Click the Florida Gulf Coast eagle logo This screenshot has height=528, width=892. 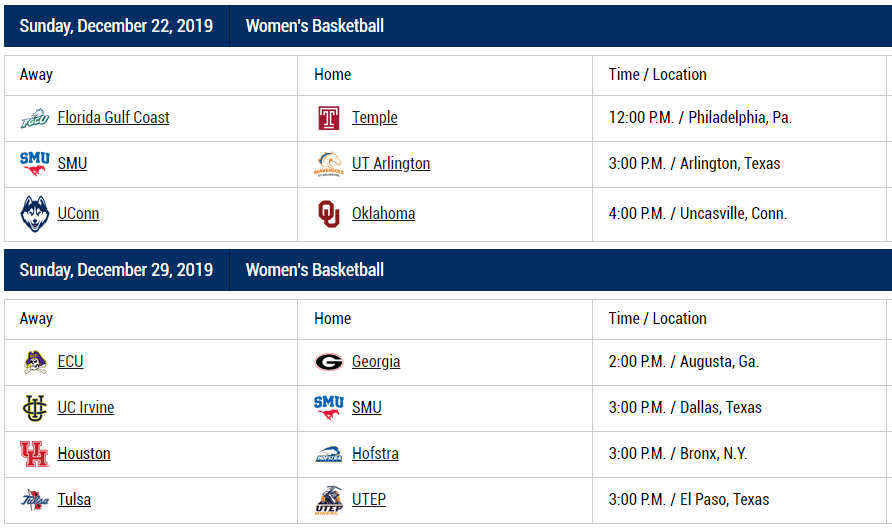pyautogui.click(x=35, y=118)
